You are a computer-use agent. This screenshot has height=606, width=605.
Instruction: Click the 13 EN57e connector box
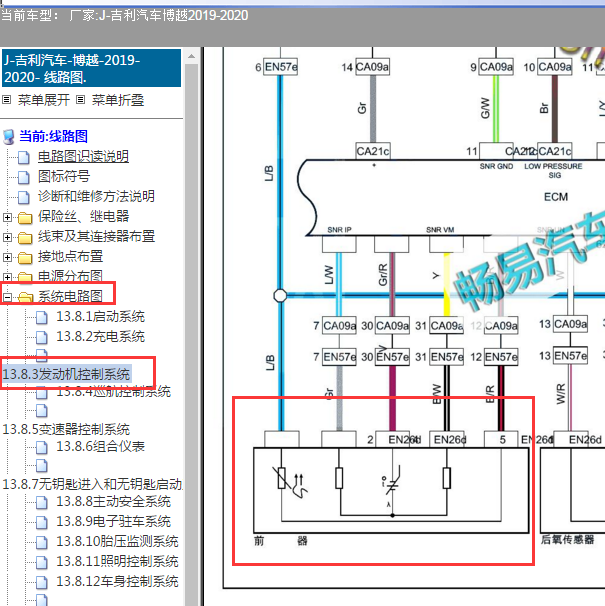tap(570, 356)
